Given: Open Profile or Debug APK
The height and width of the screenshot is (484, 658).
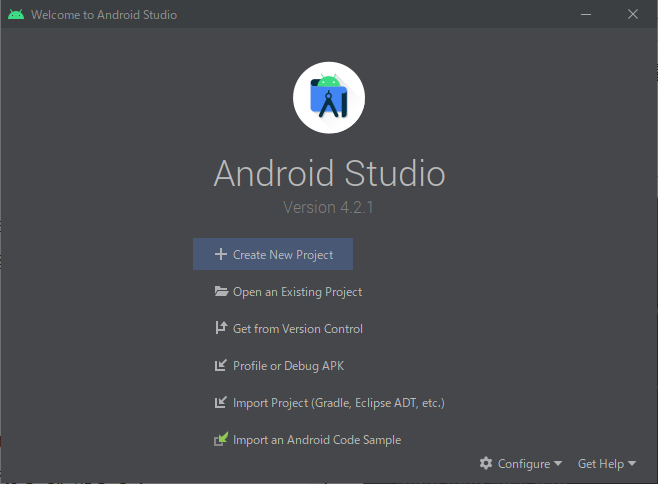Looking at the screenshot, I should [x=279, y=366].
